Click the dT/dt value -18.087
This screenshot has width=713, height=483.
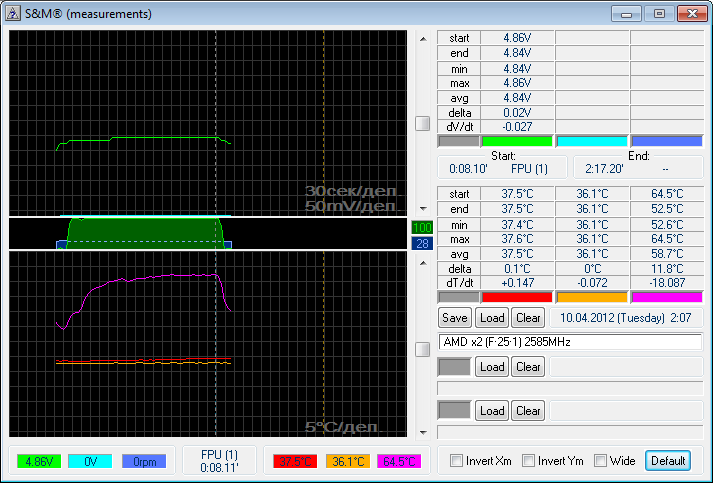pyautogui.click(x=667, y=283)
